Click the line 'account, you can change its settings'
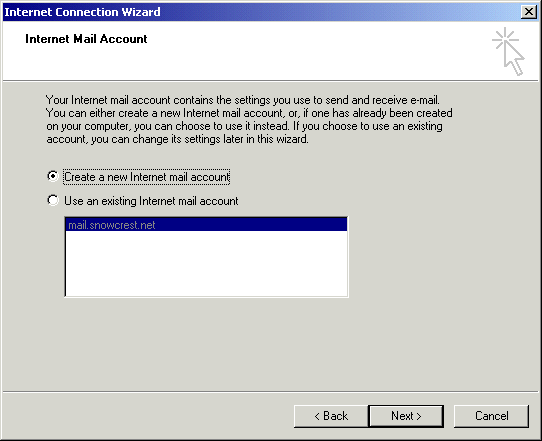The width and height of the screenshot is (542, 441). click(x=177, y=139)
